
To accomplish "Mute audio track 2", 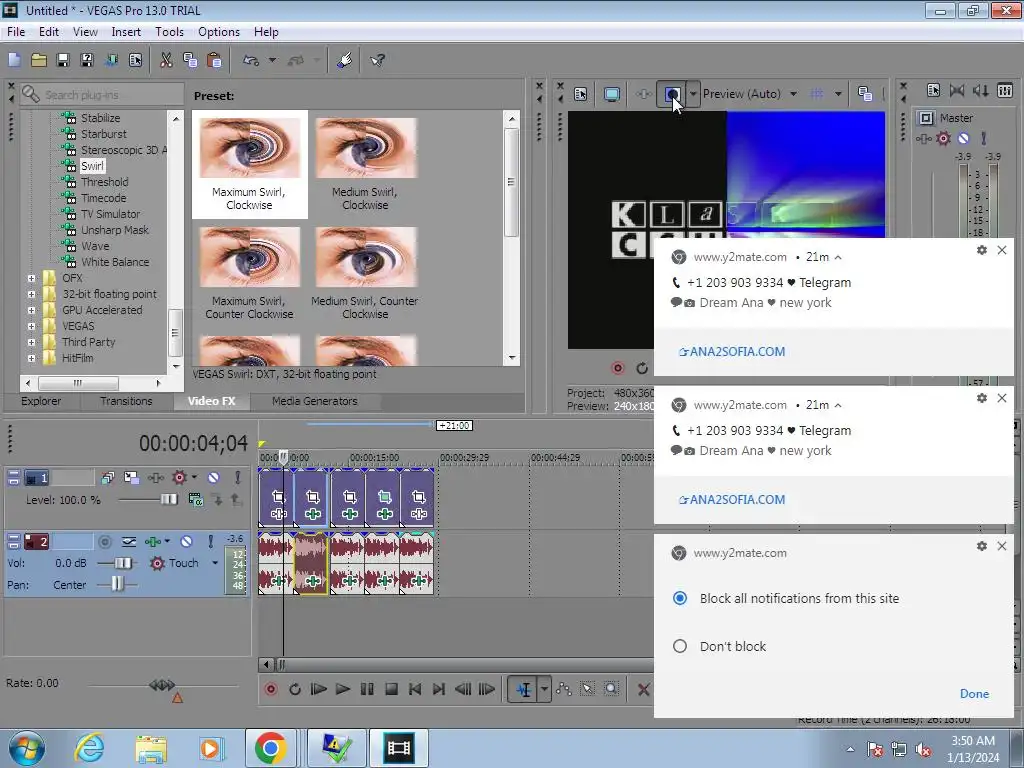I will coord(186,541).
